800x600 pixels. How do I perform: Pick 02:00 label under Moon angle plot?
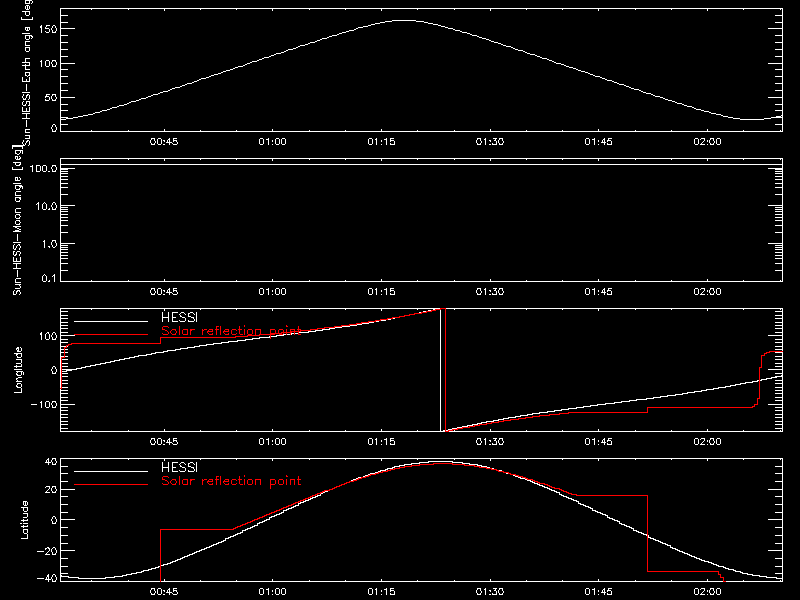pyautogui.click(x=707, y=292)
